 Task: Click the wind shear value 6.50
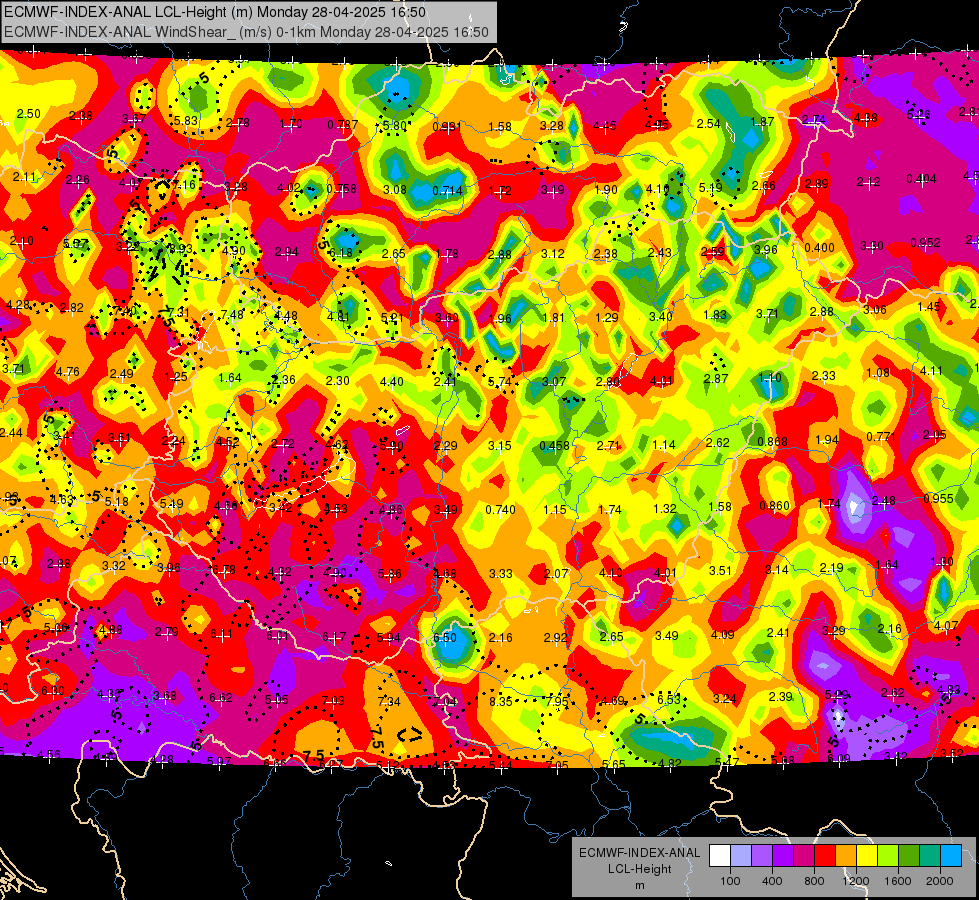(445, 638)
